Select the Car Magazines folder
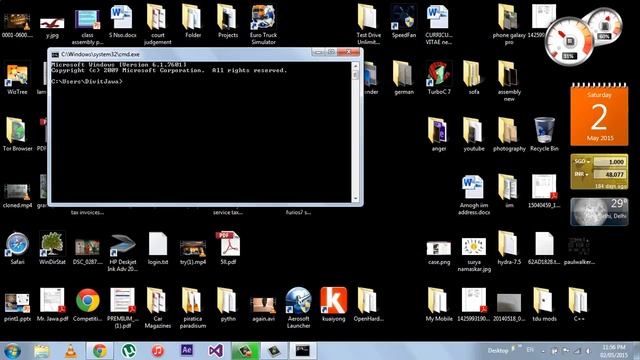 [x=158, y=308]
